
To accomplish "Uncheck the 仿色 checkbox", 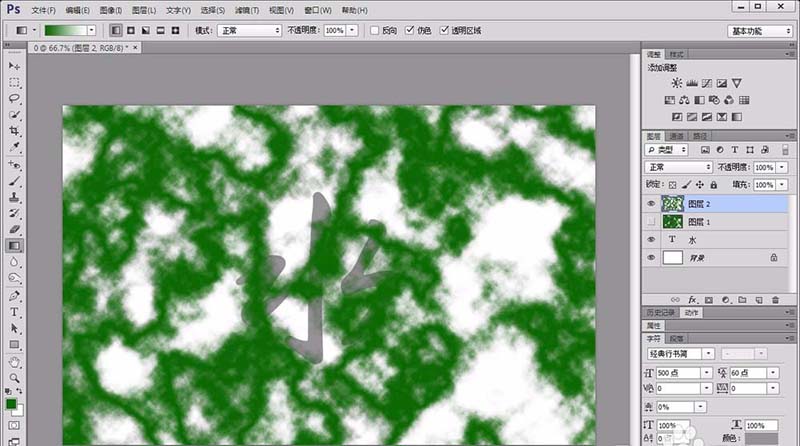I will pos(410,31).
